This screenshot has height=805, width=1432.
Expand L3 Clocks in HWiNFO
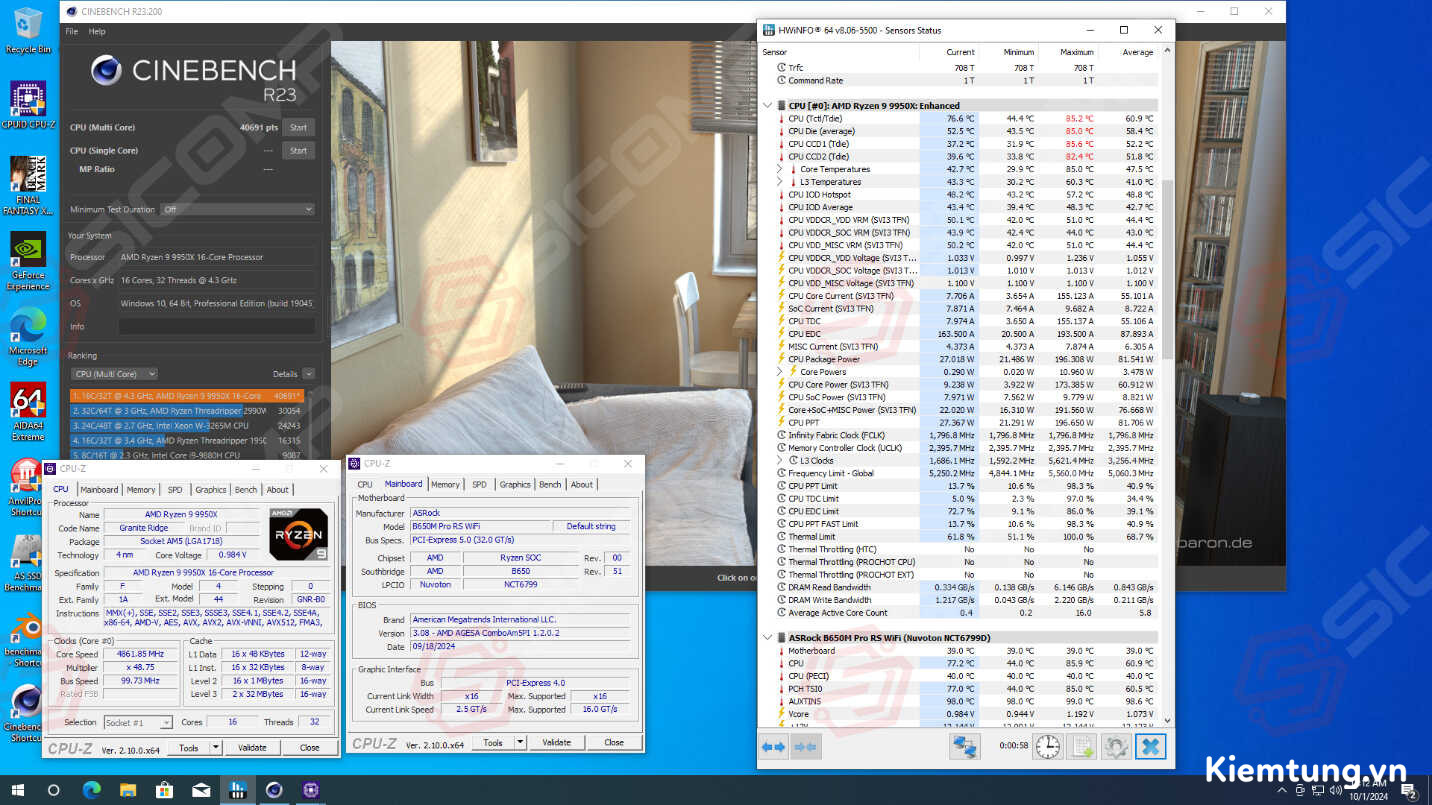coord(780,461)
